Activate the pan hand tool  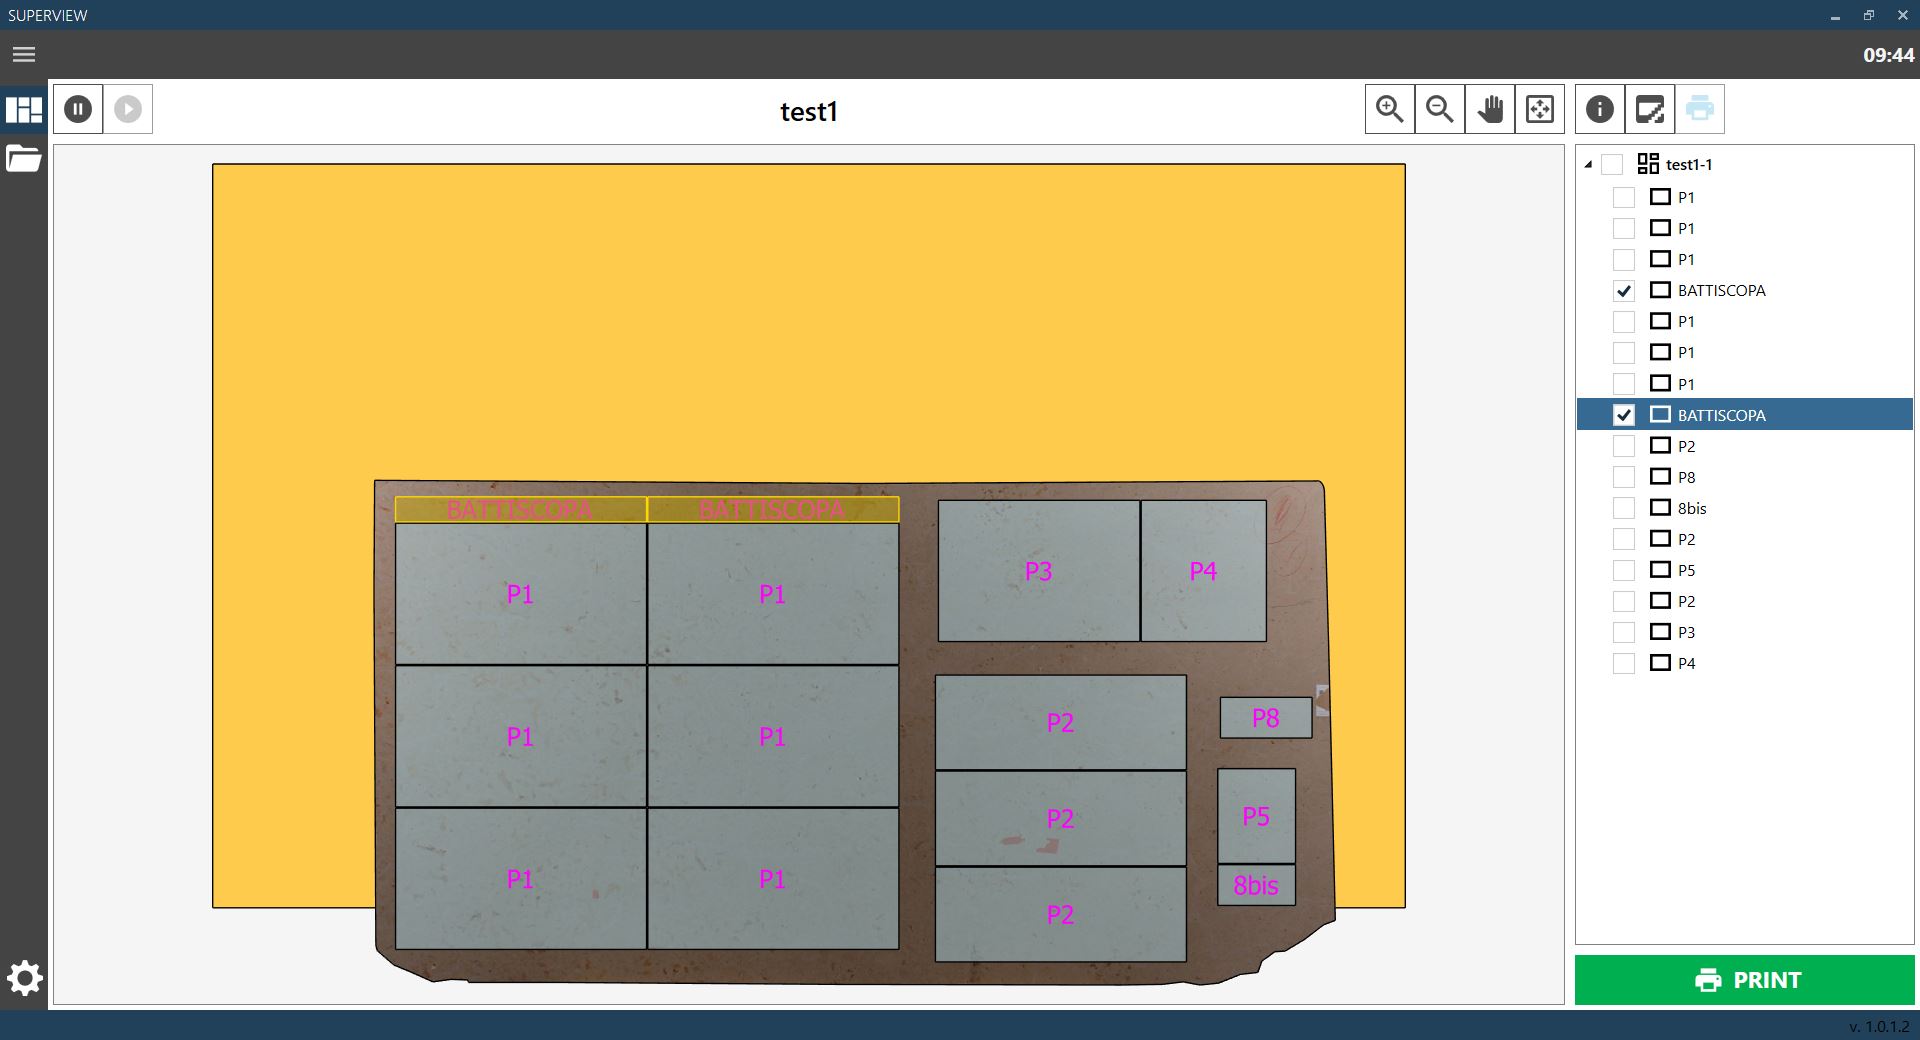1490,109
